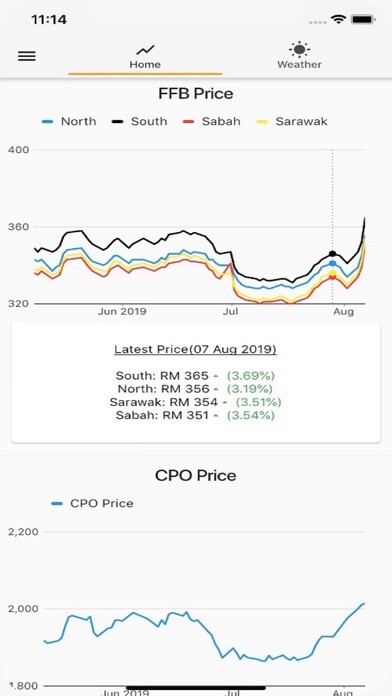The height and width of the screenshot is (696, 392).
Task: Hide the CPO Price legend series
Action: pyautogui.click(x=92, y=503)
